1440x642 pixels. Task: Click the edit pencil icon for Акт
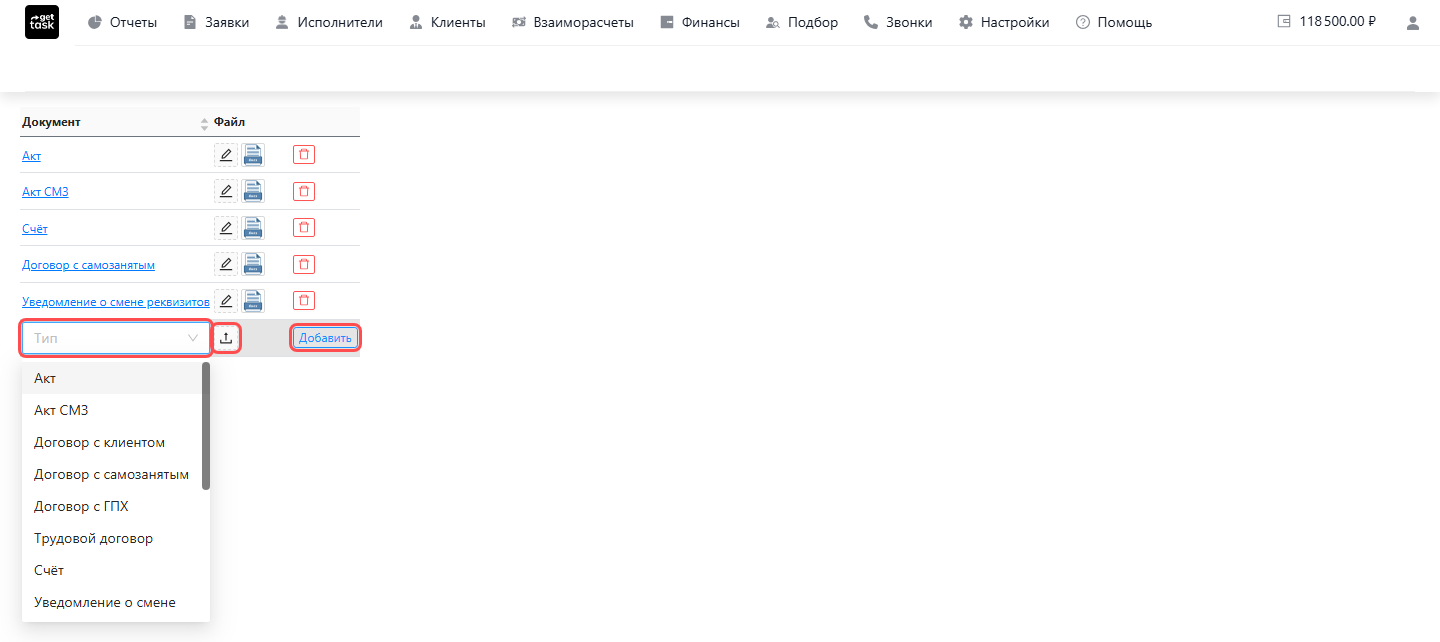click(x=226, y=155)
